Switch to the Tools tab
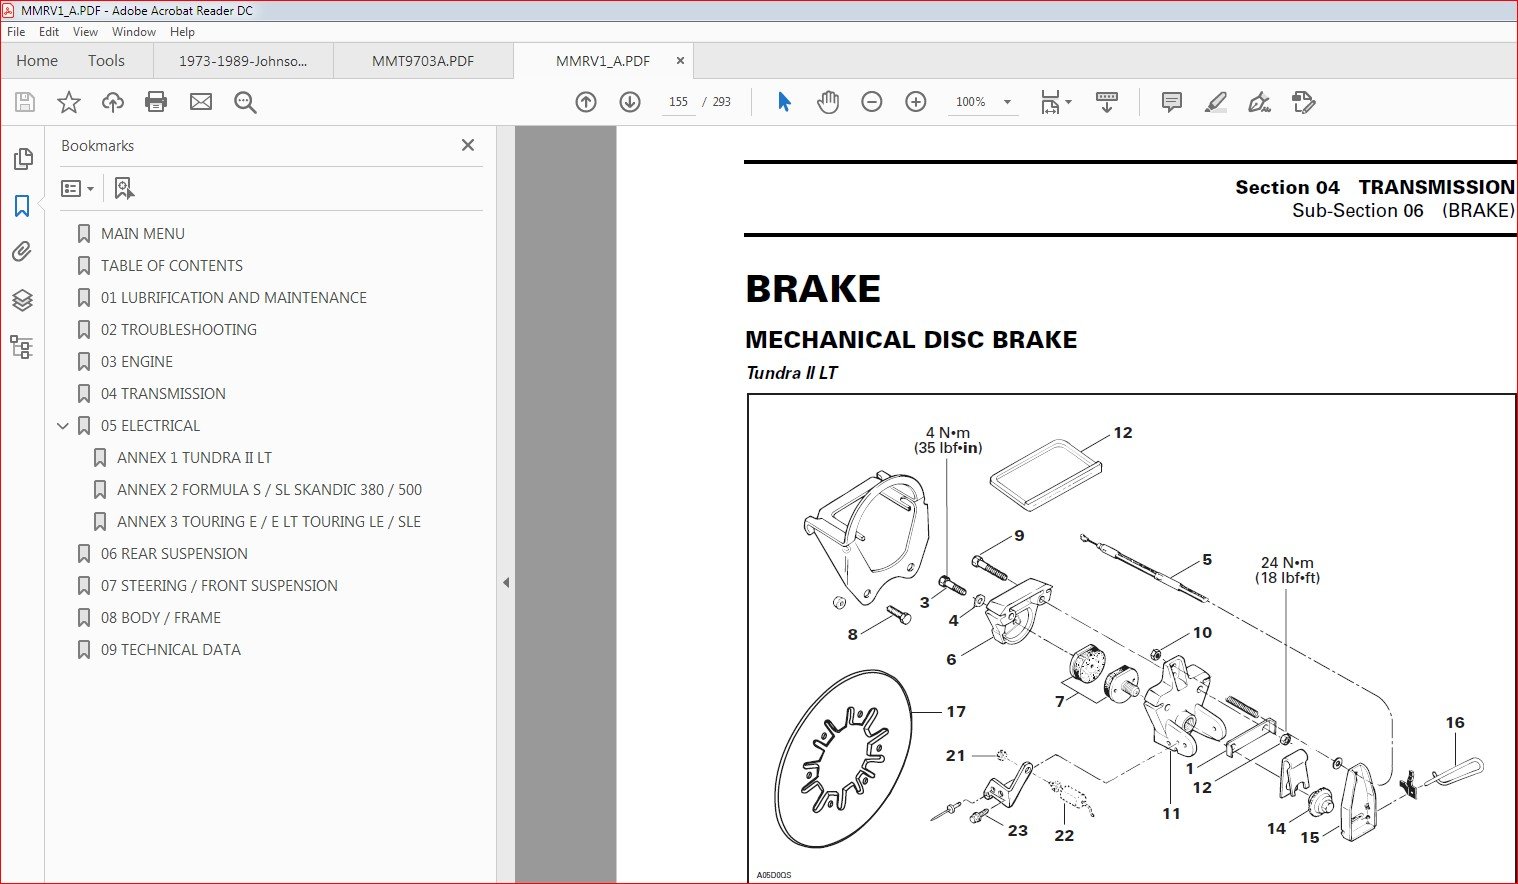The width and height of the screenshot is (1518, 884). [106, 61]
